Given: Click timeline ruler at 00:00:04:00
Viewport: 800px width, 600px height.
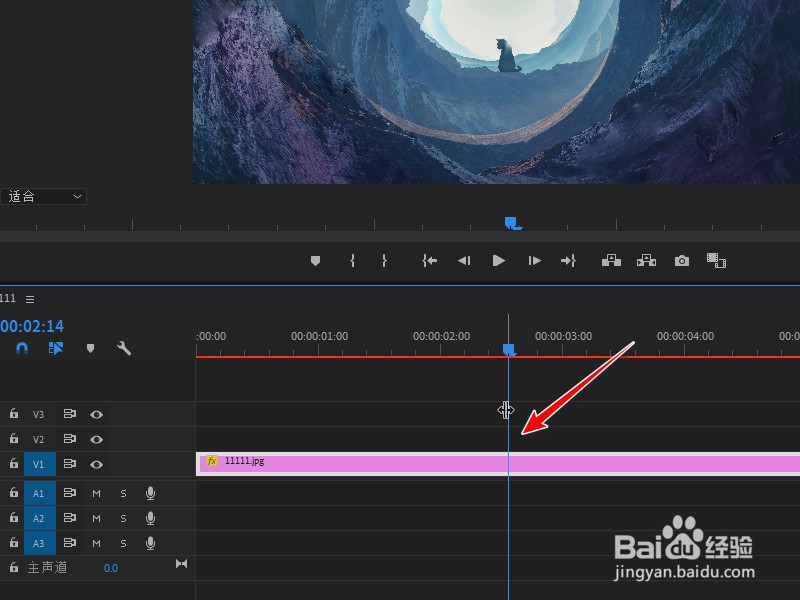Looking at the screenshot, I should coord(685,336).
